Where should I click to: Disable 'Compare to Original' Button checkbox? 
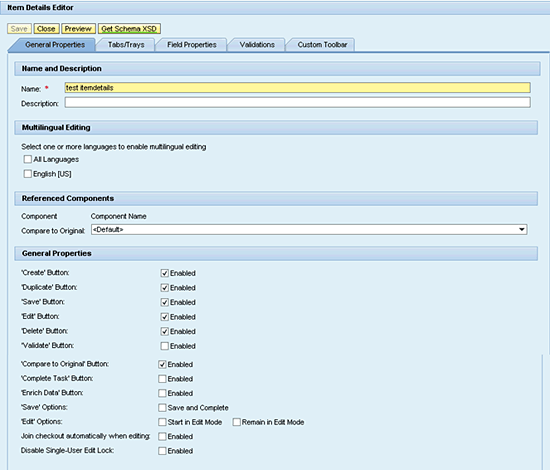(162, 365)
